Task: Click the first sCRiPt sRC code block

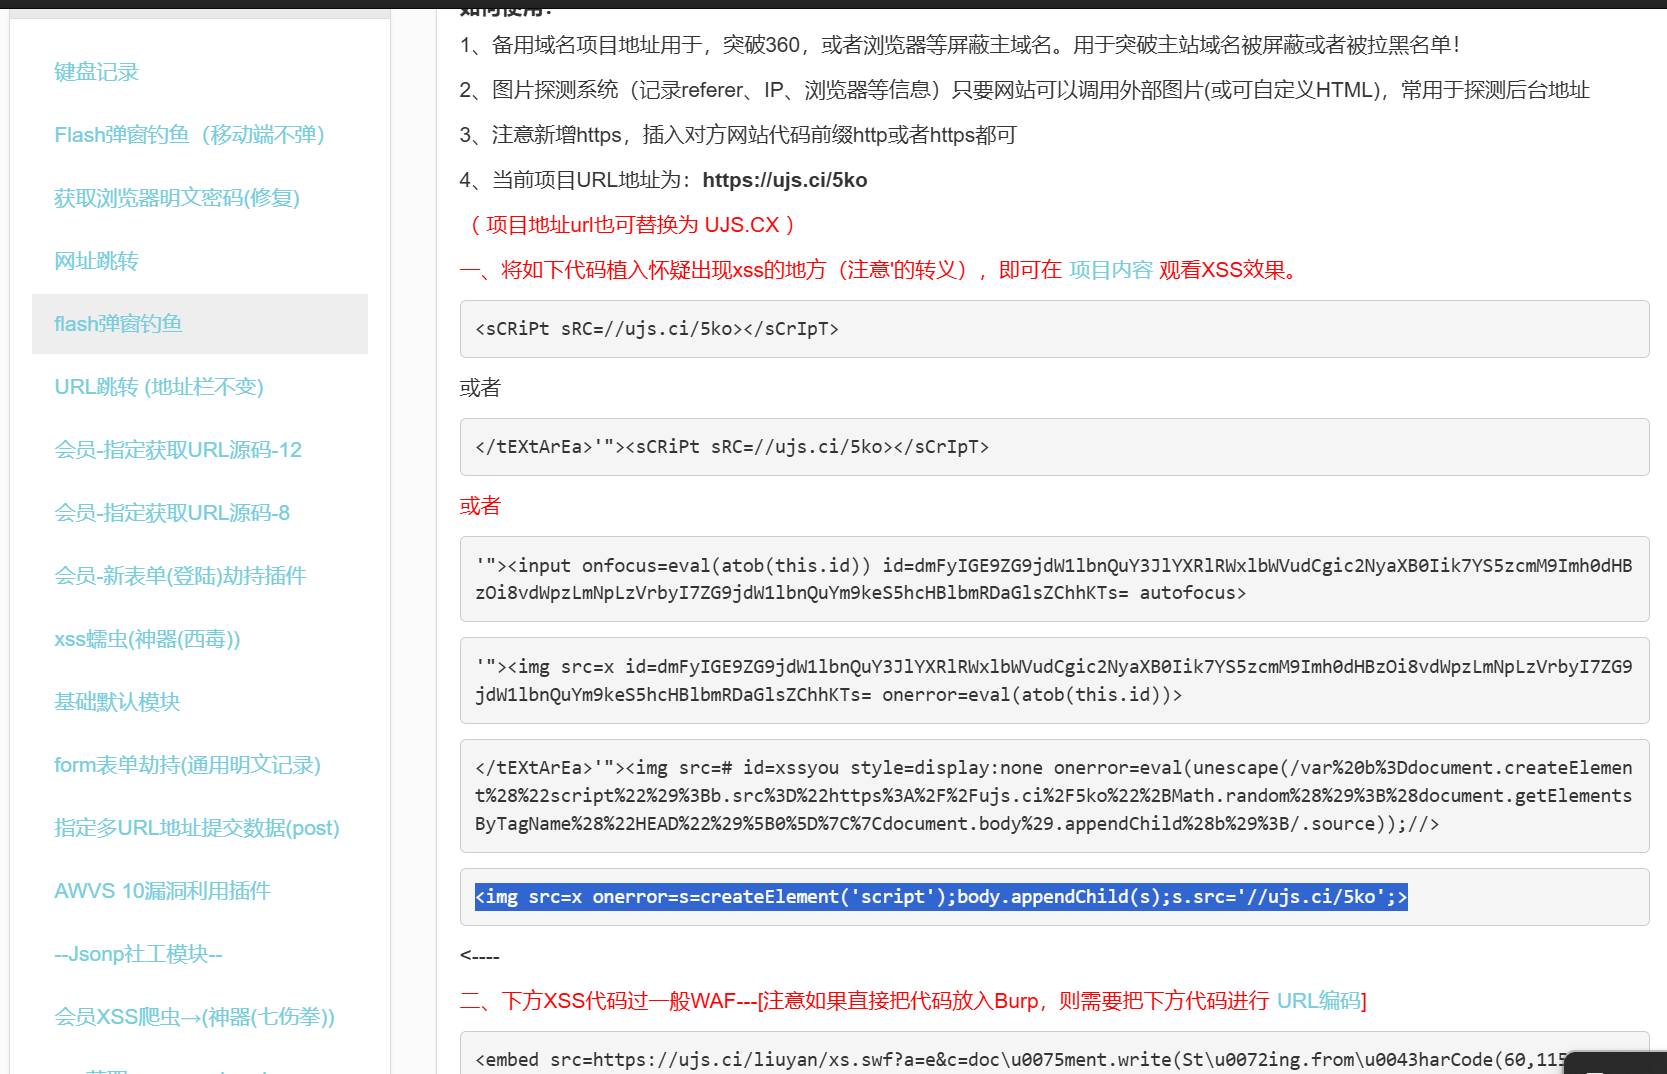Action: 1054,329
